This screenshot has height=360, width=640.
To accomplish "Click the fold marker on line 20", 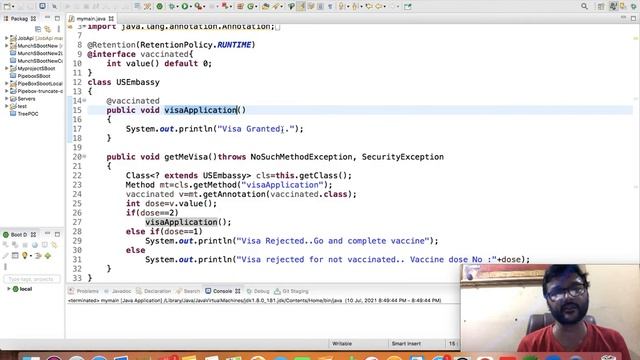I will click(84, 156).
